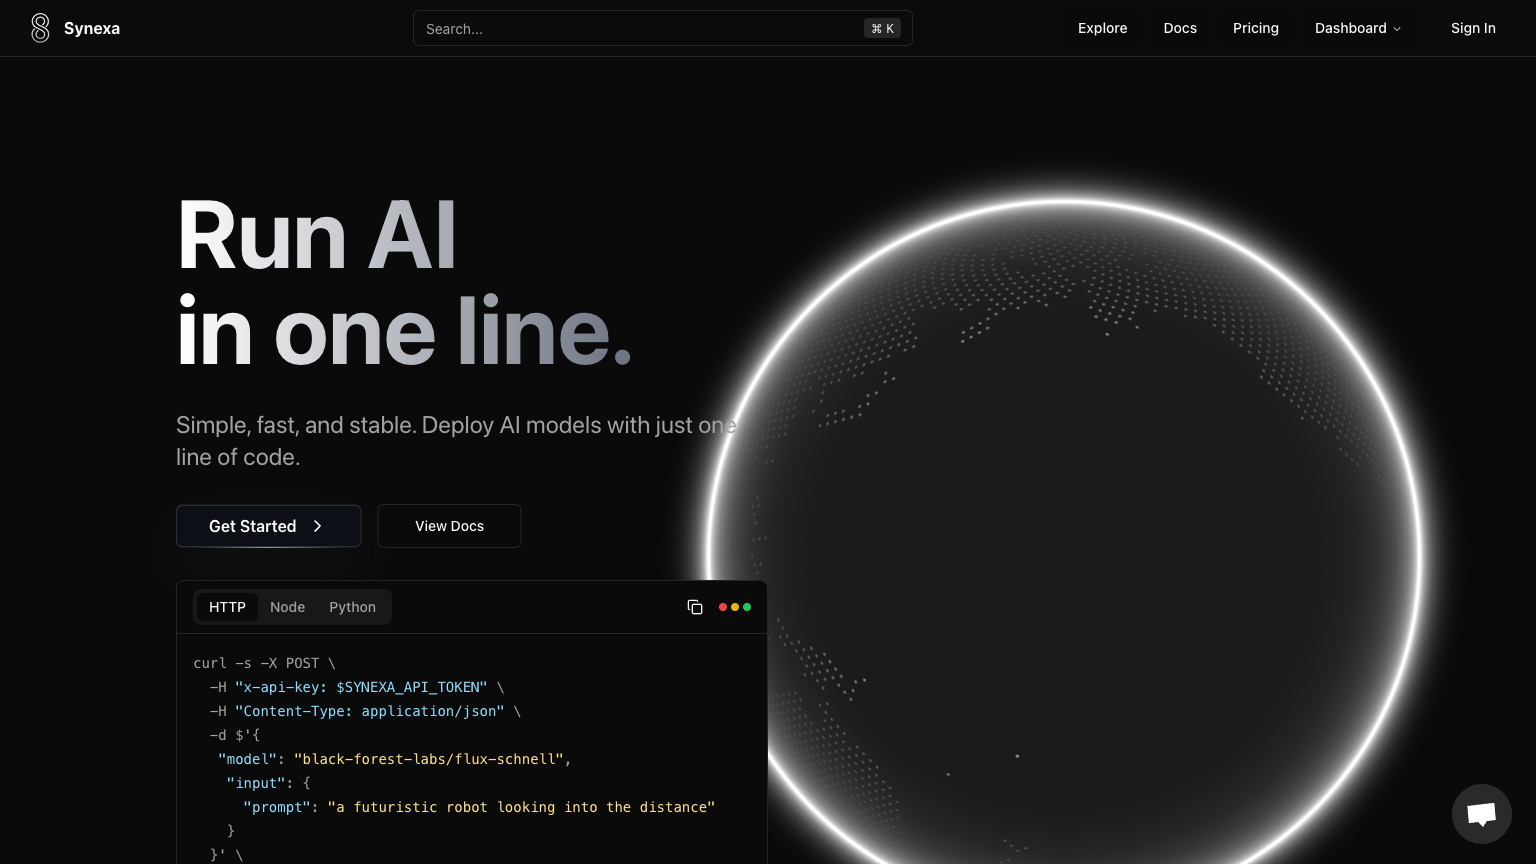
Task: Switch to the Python tab
Action: pos(352,607)
